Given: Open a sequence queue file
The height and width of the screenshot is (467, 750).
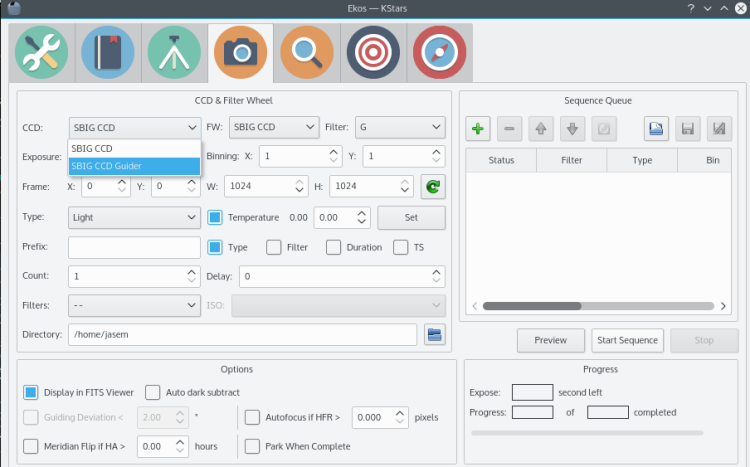Looking at the screenshot, I should coord(656,129).
